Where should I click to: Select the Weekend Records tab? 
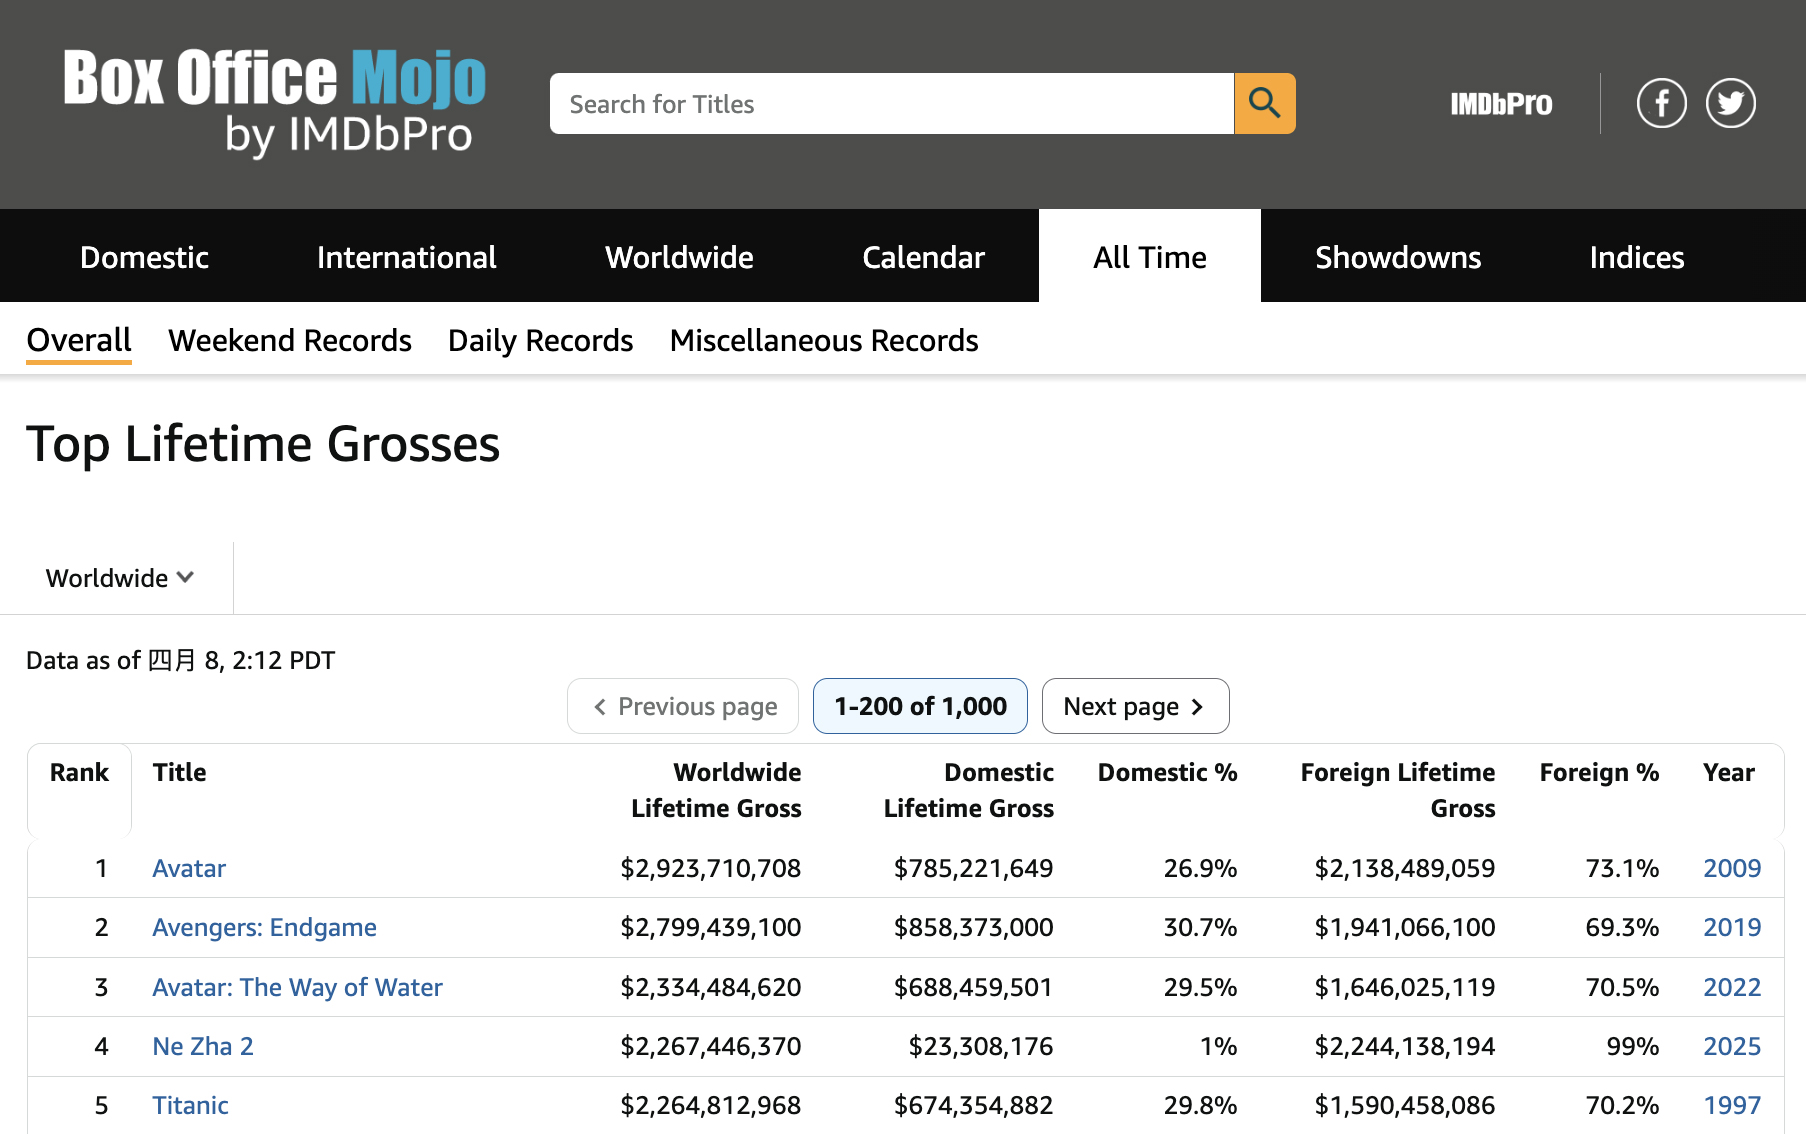click(x=290, y=340)
